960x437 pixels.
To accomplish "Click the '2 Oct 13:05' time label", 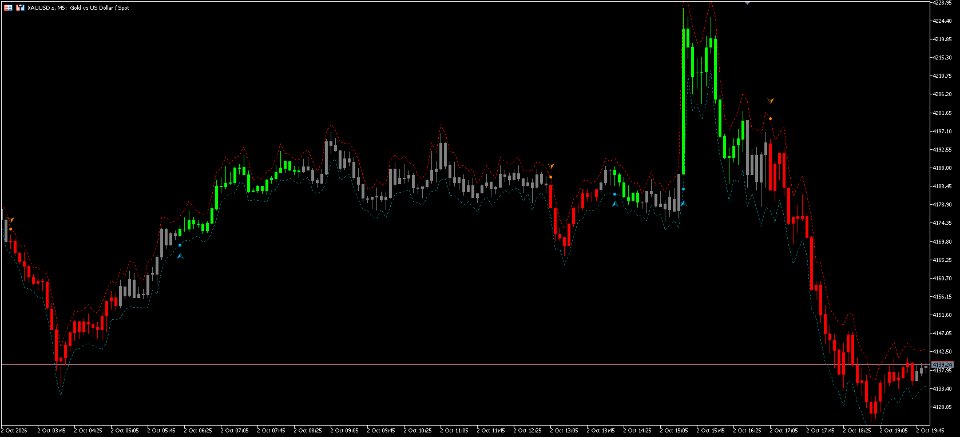I will click(566, 430).
